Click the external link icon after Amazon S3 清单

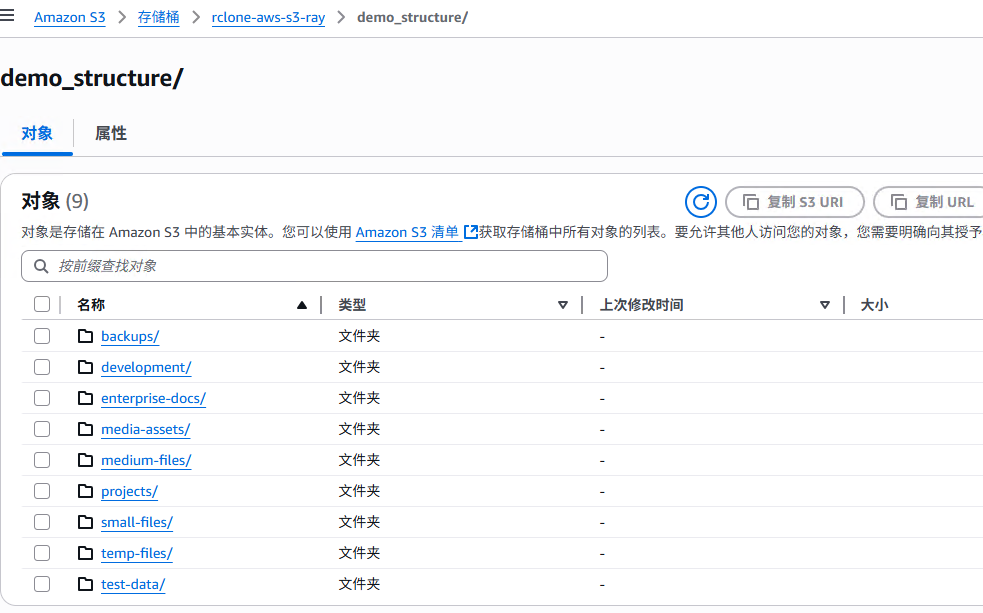click(x=471, y=232)
